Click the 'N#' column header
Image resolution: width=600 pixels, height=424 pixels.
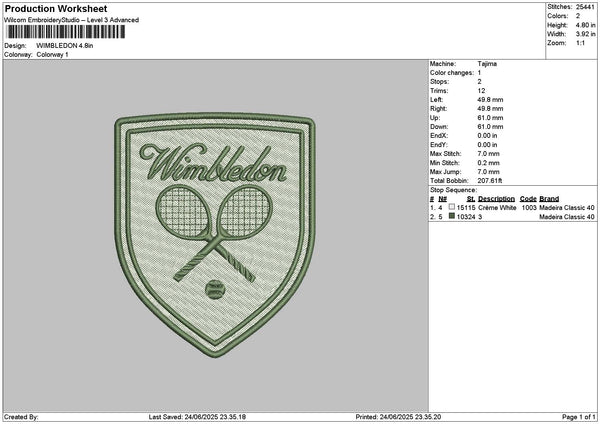pos(442,199)
